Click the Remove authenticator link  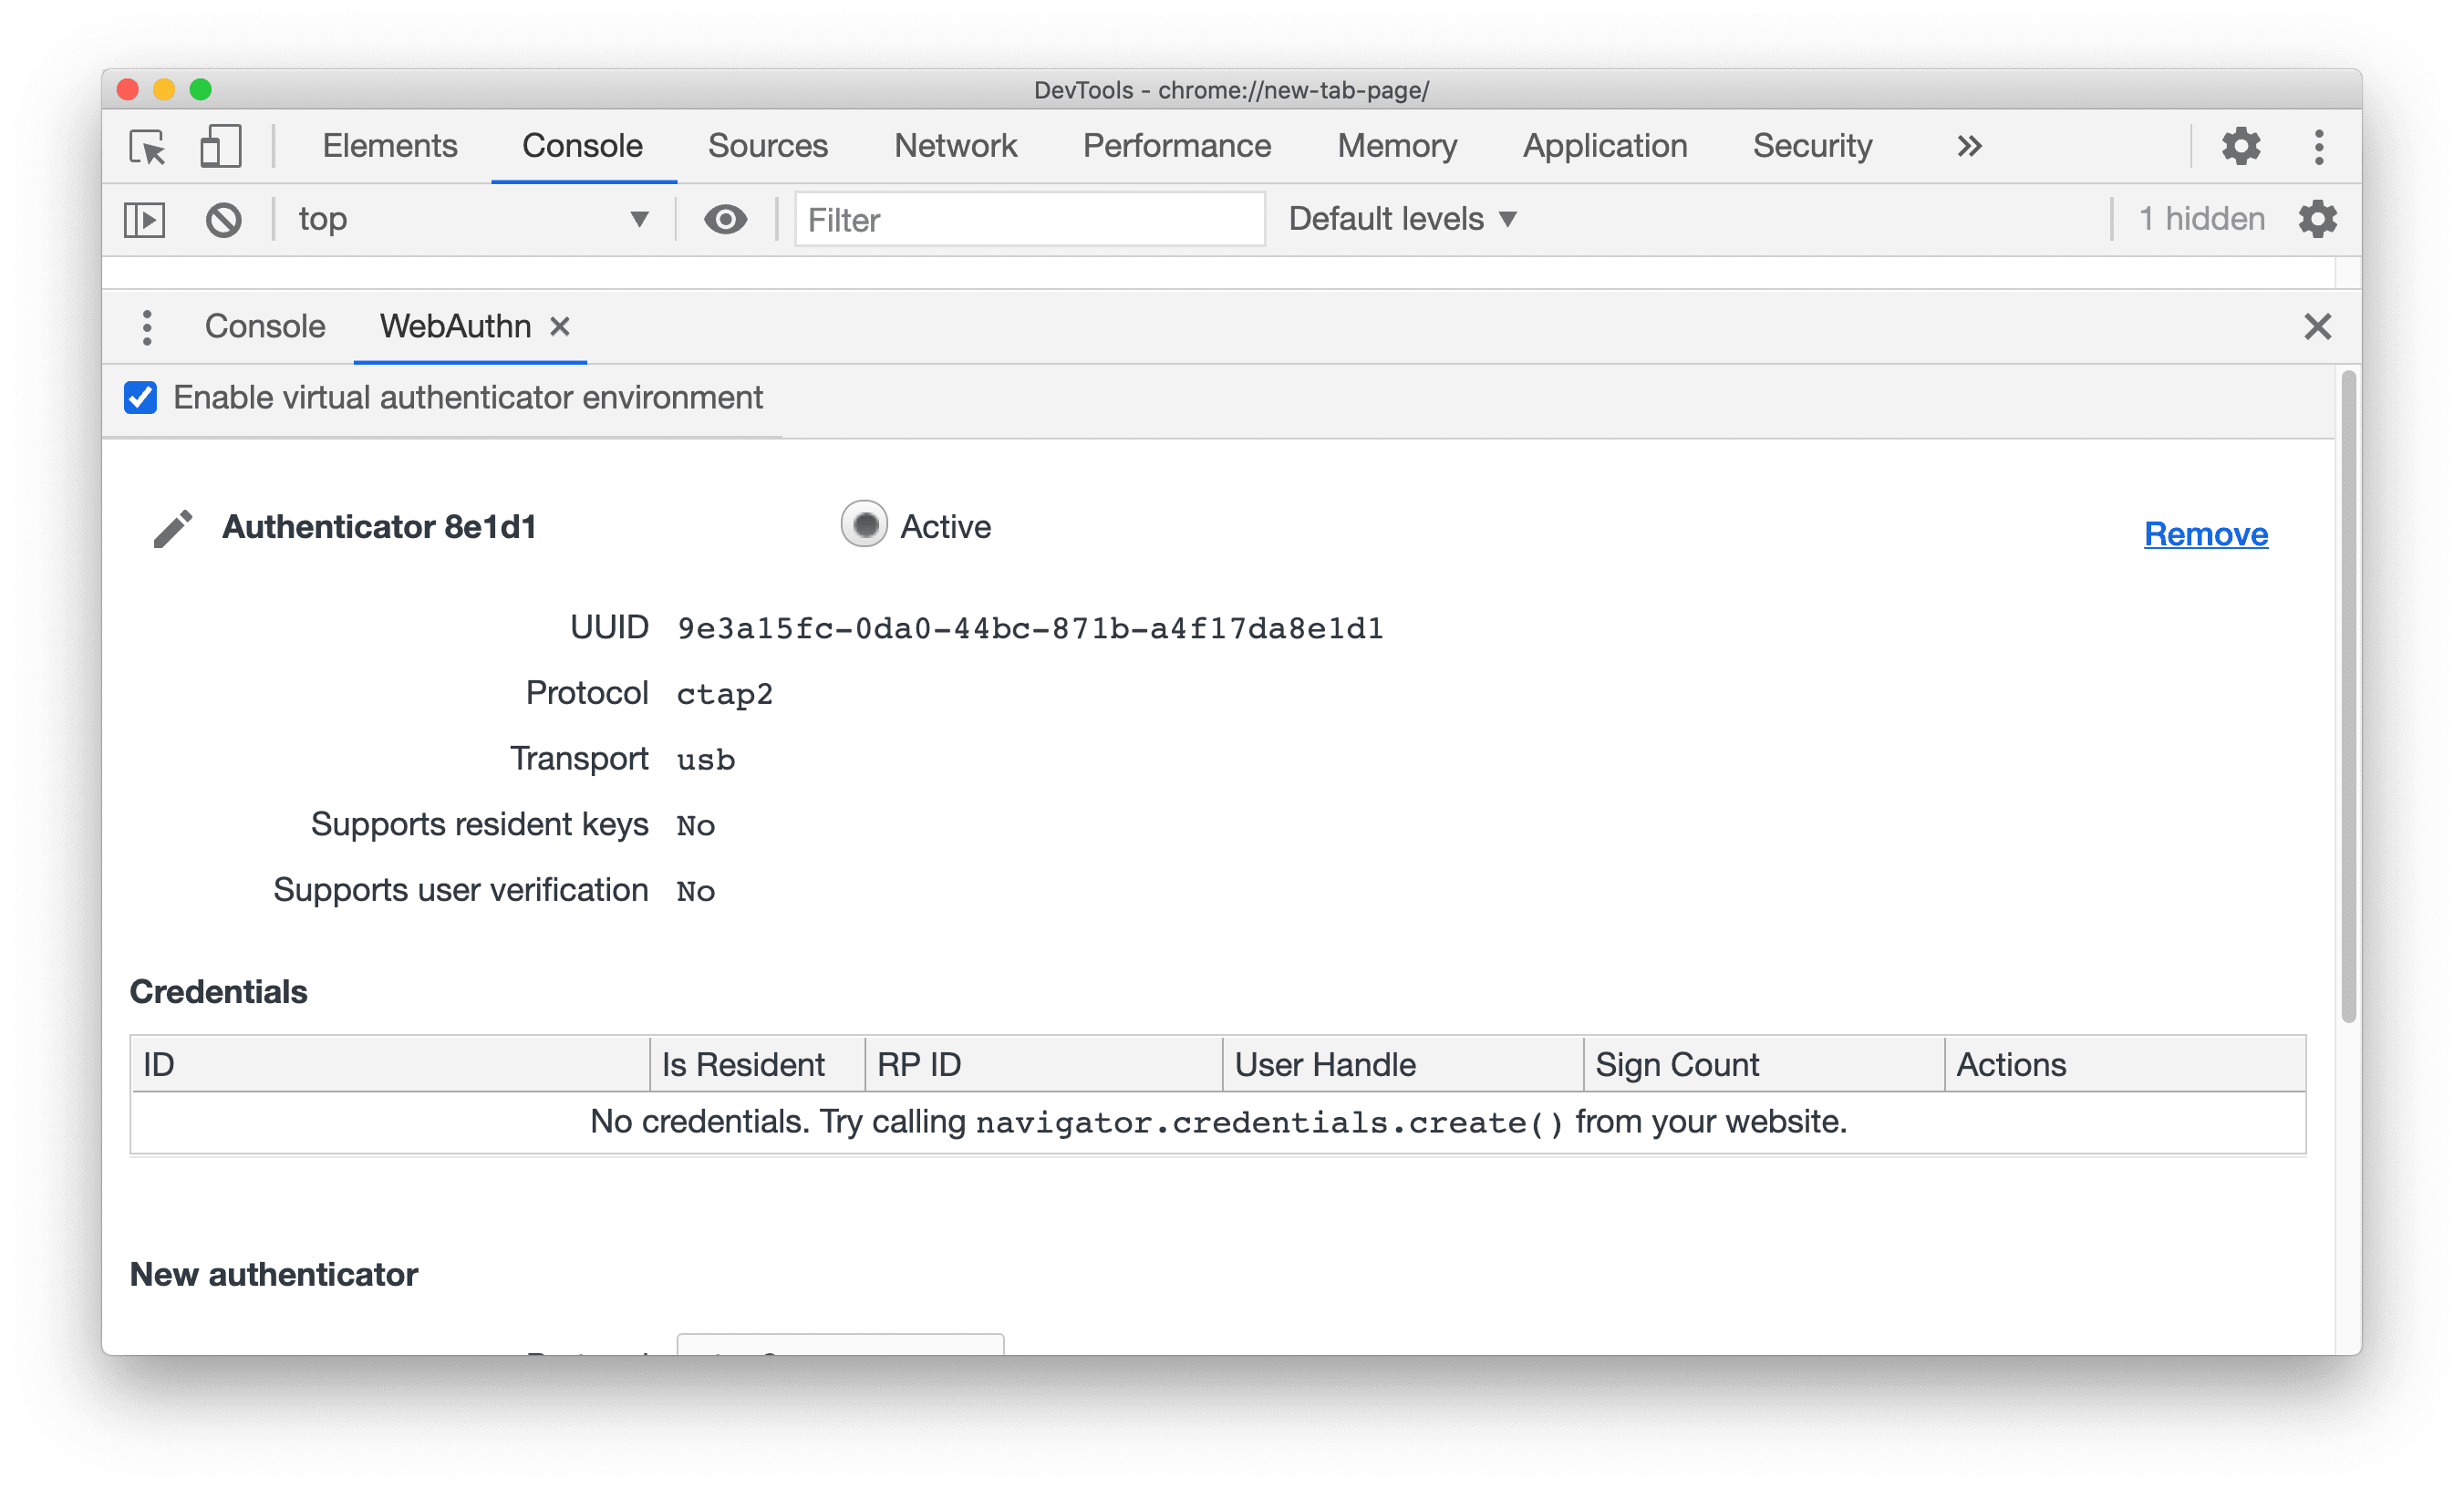click(x=2203, y=533)
